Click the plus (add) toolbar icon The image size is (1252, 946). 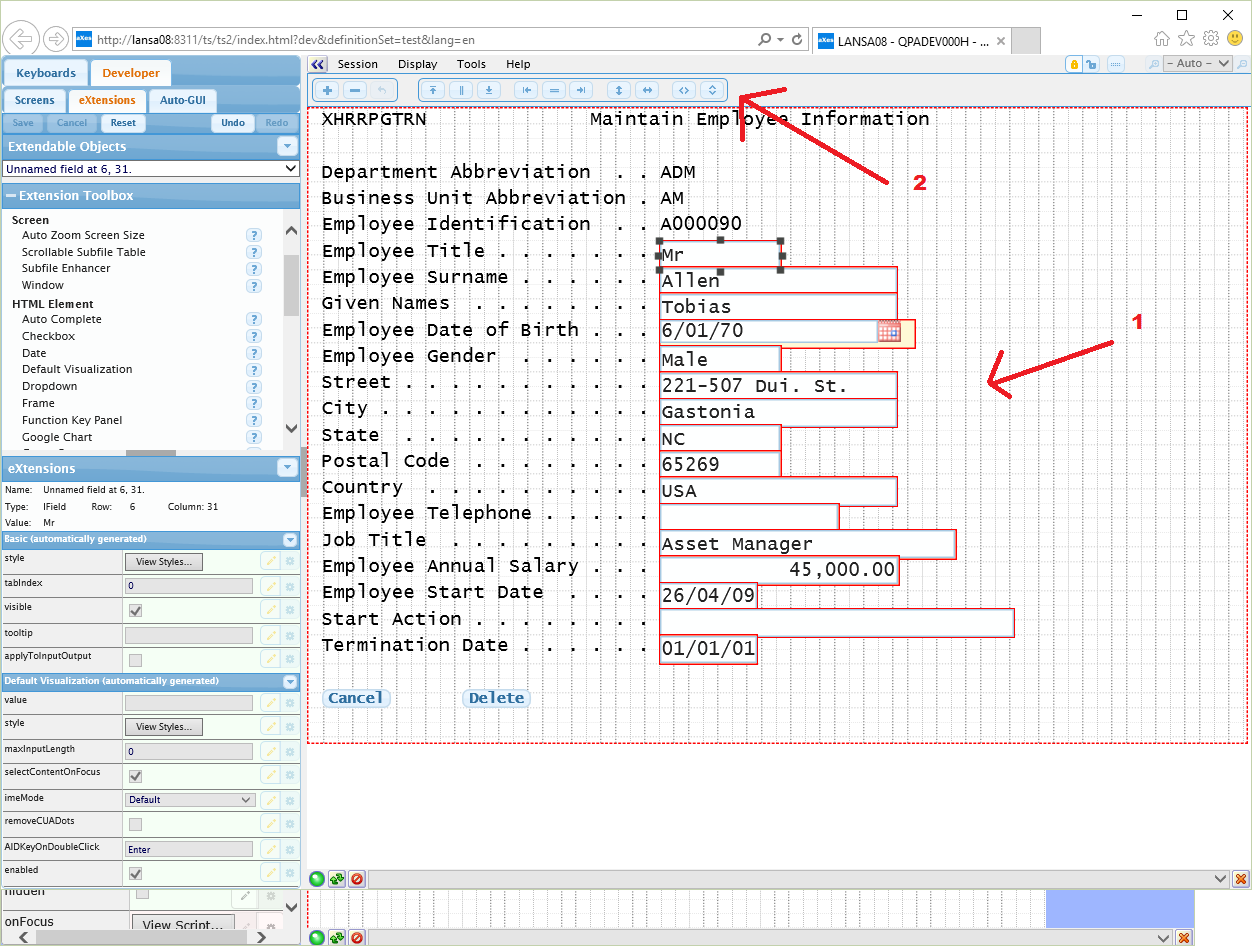coord(327,90)
